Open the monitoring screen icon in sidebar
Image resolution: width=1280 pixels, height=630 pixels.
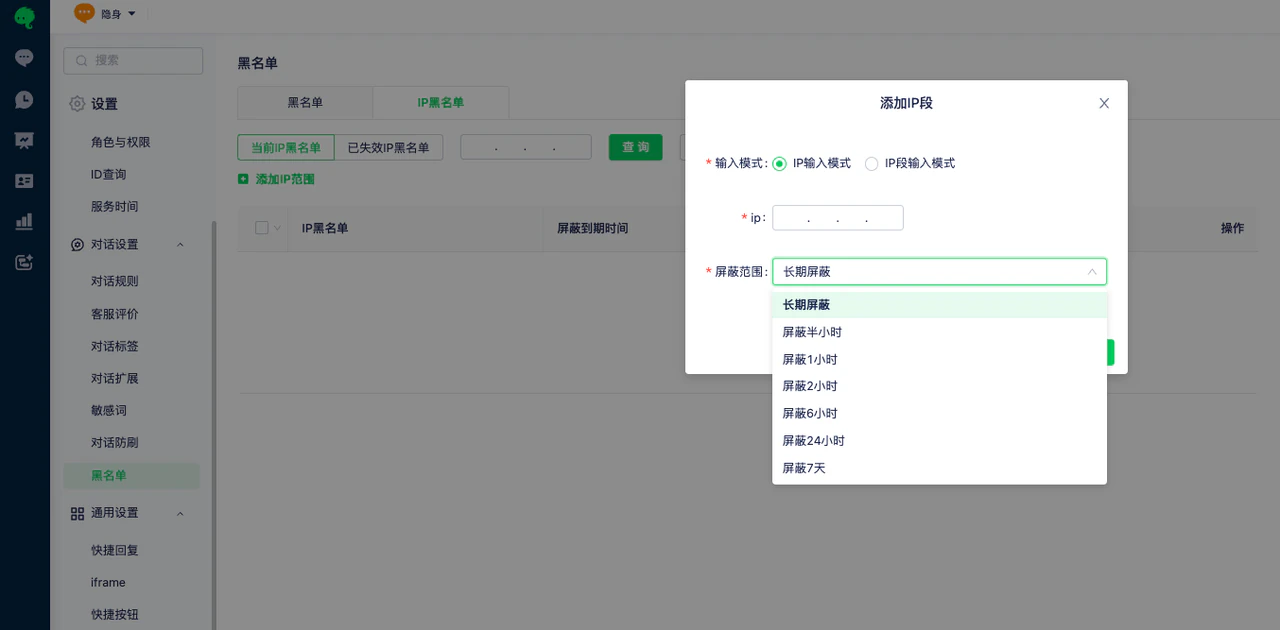pyautogui.click(x=24, y=140)
